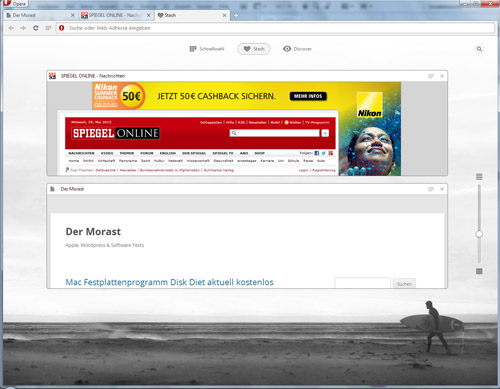This screenshot has height=389, width=500.
Task: Open the stash search magnifier icon
Action: (479, 49)
